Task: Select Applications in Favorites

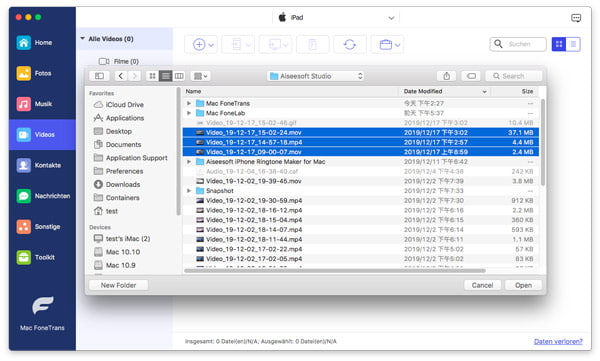Action: pyautogui.click(x=119, y=118)
